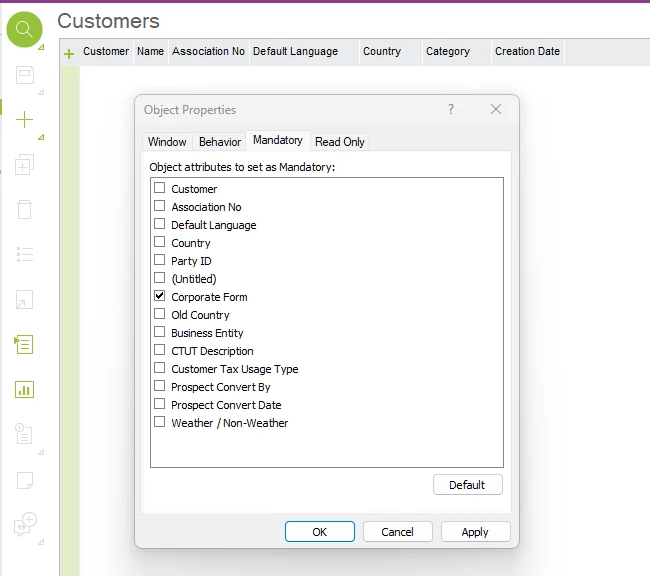Click the duplicate record icon in sidebar
Image resolution: width=650 pixels, height=576 pixels.
[x=25, y=165]
